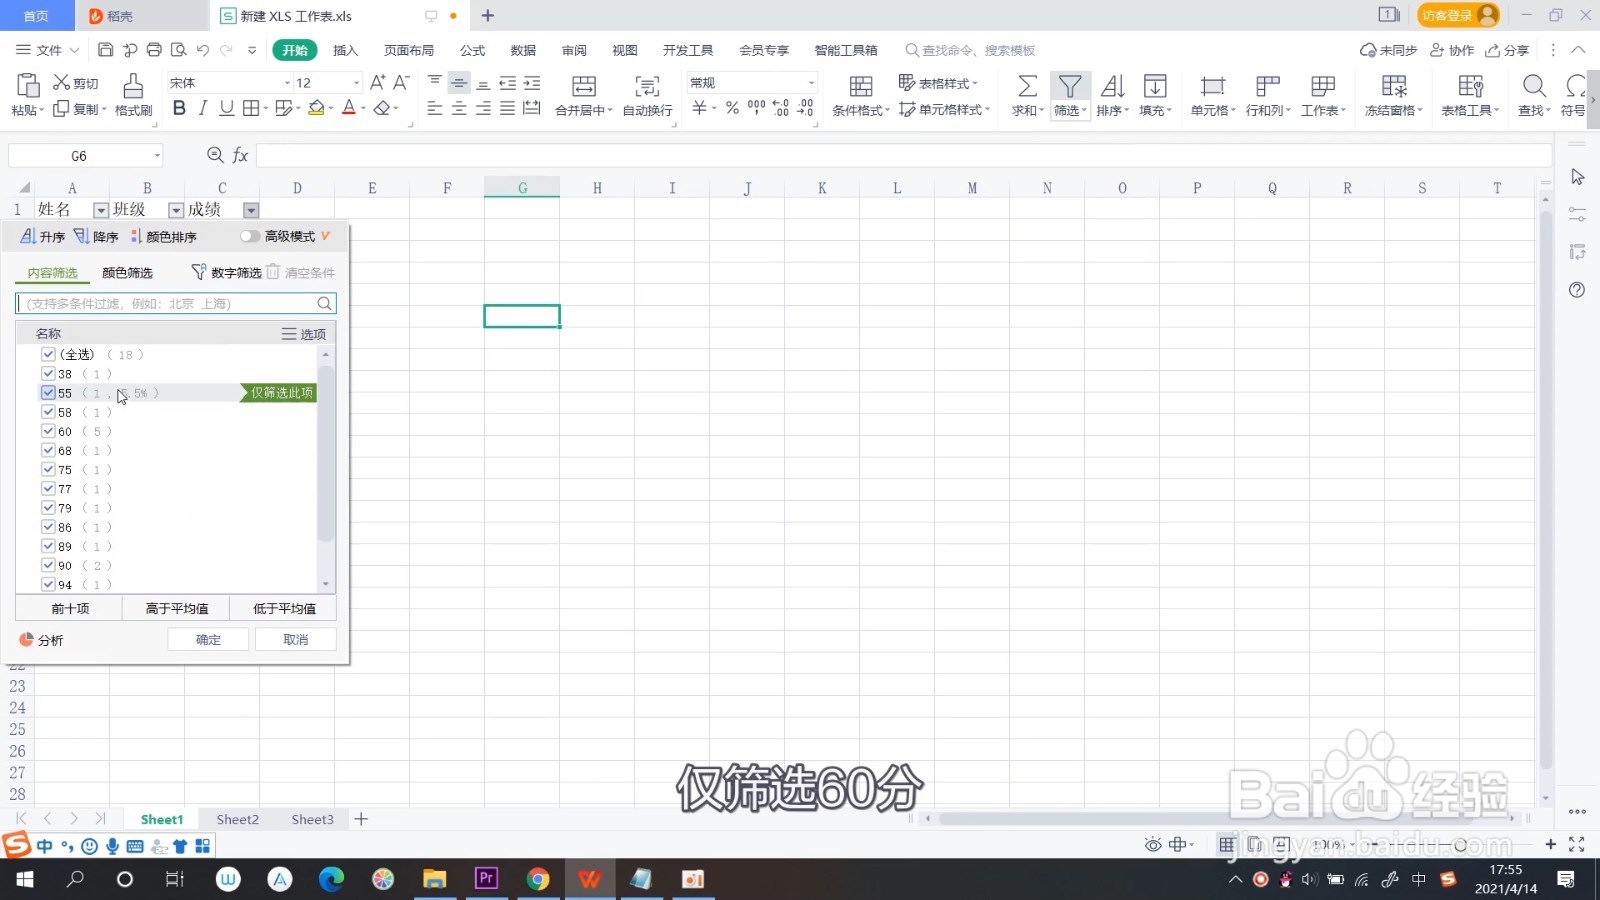Open the WPS app on taskbar

(x=590, y=879)
